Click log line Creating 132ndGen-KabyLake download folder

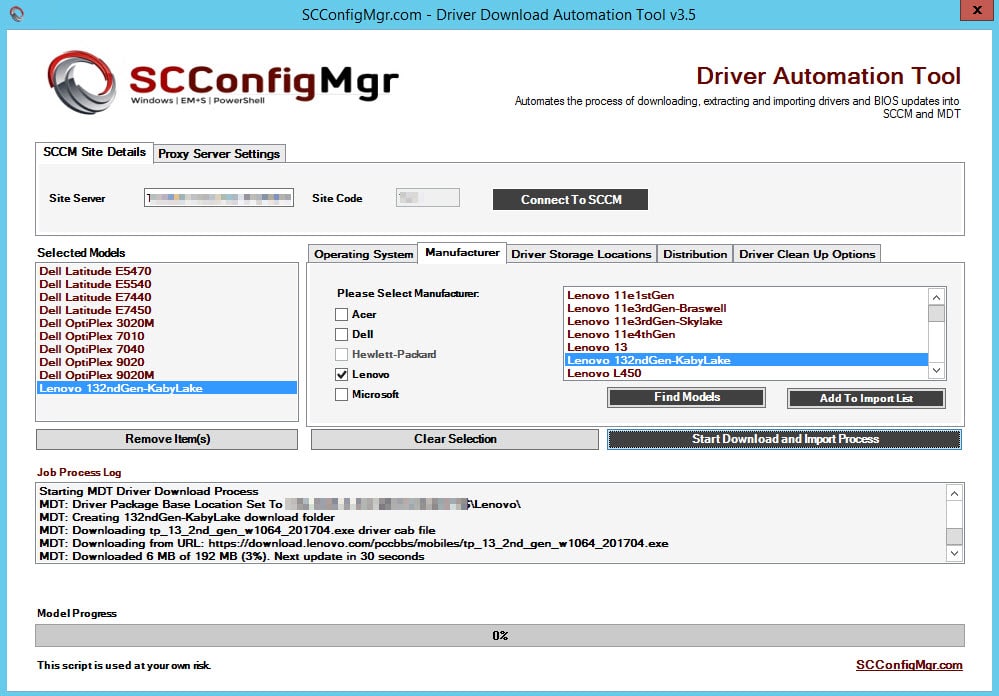(x=187, y=518)
